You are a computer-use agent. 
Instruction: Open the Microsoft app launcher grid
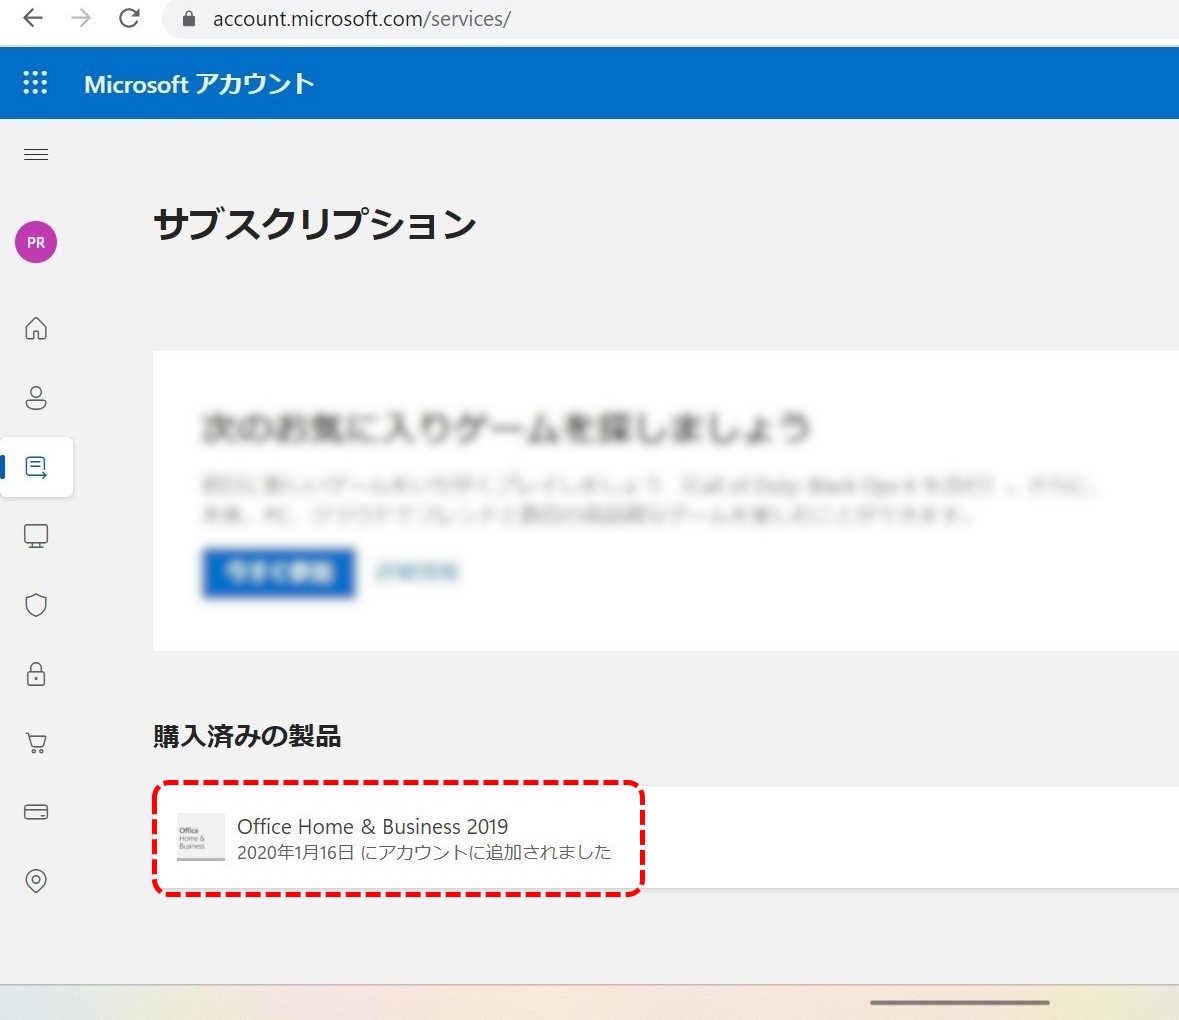coord(35,83)
